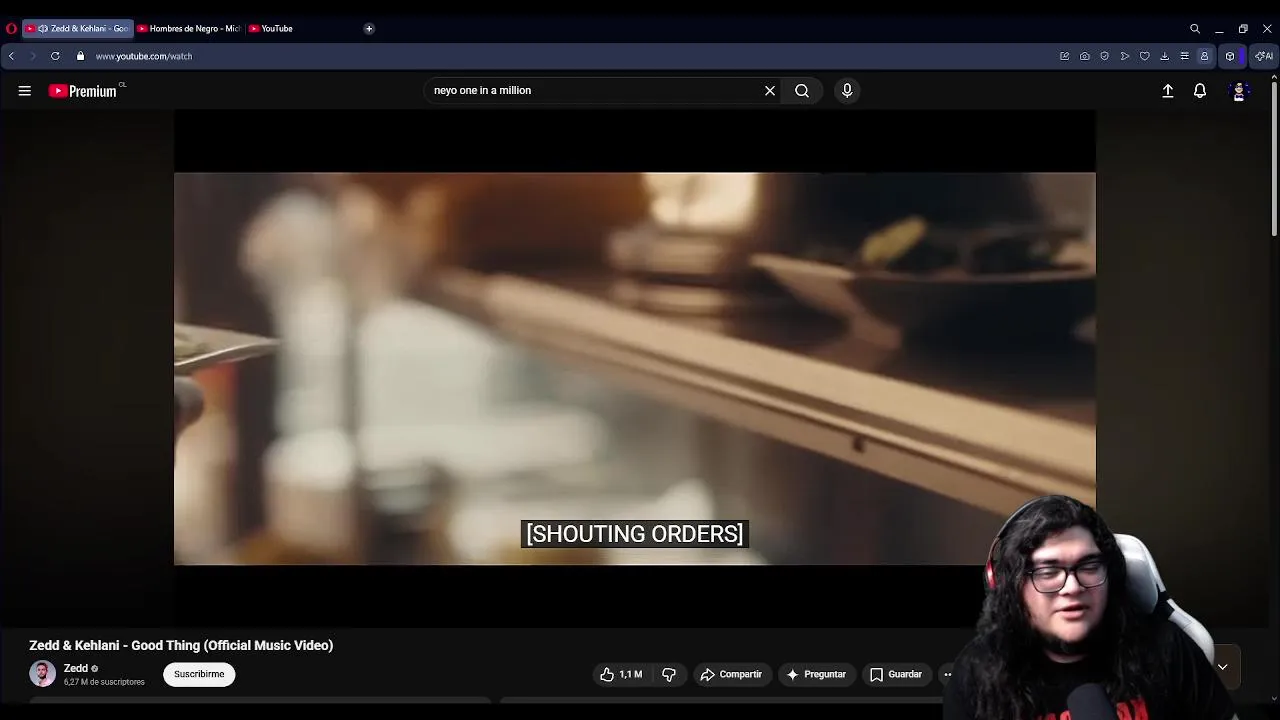Open the browser downloads icon
Viewport: 1280px width, 720px height.
coord(1165,56)
